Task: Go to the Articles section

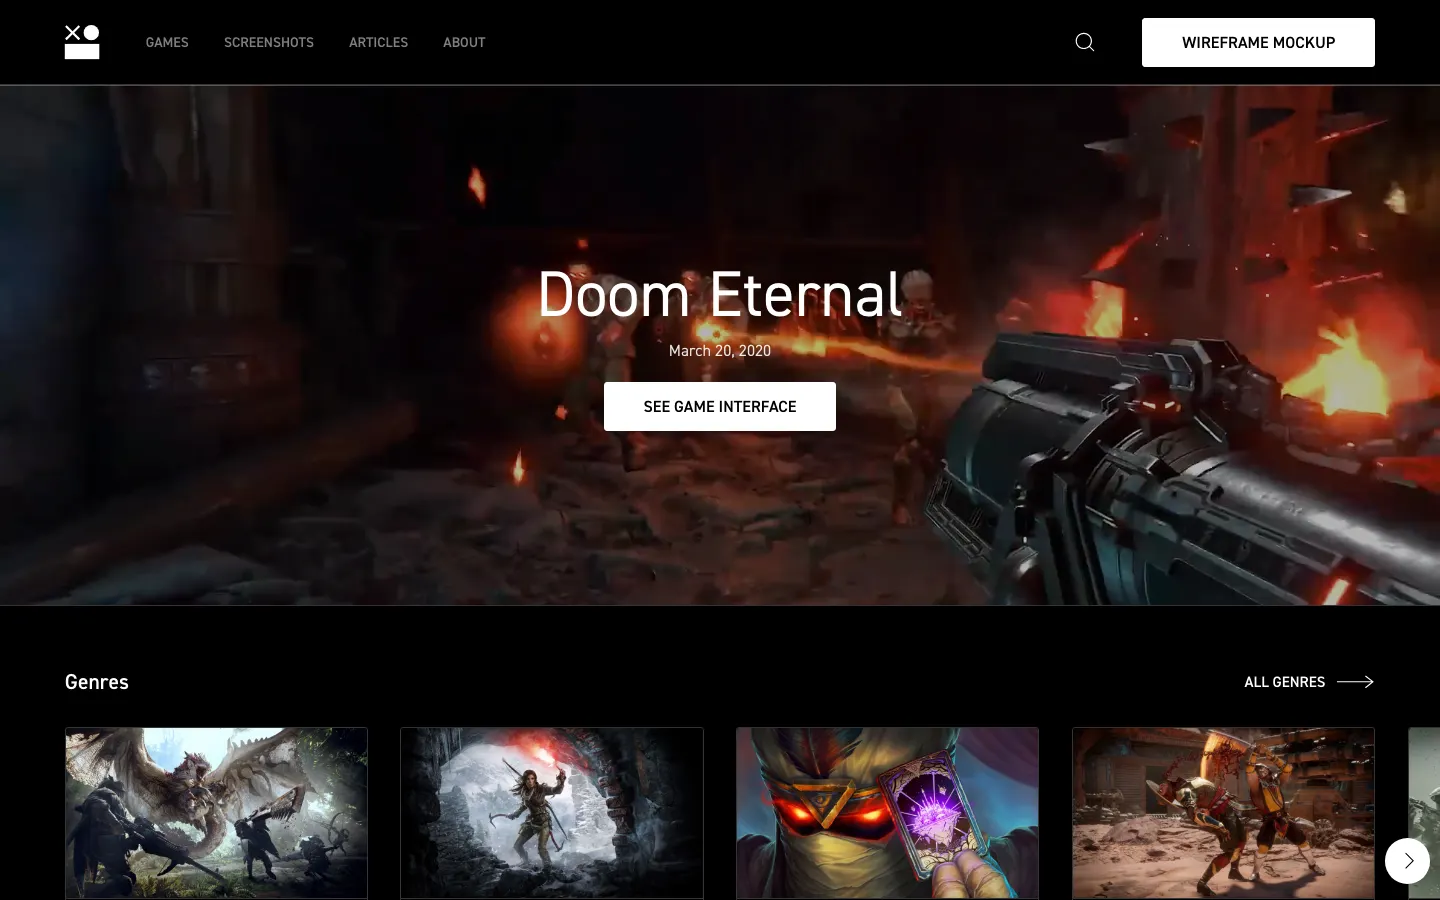Action: [378, 42]
